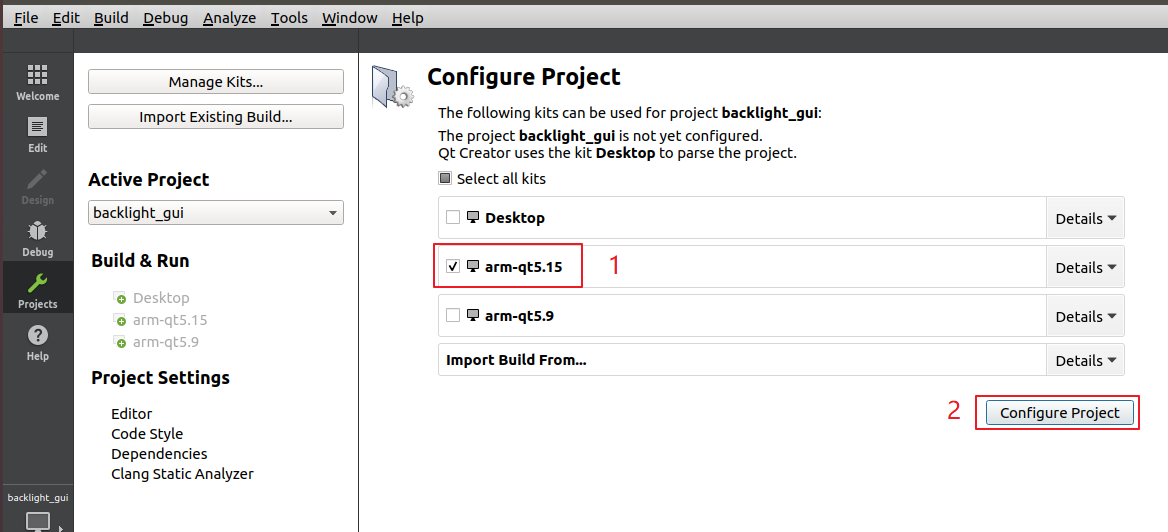Open the Active Project backlight_gui dropdown
The image size is (1168, 532).
coord(216,213)
